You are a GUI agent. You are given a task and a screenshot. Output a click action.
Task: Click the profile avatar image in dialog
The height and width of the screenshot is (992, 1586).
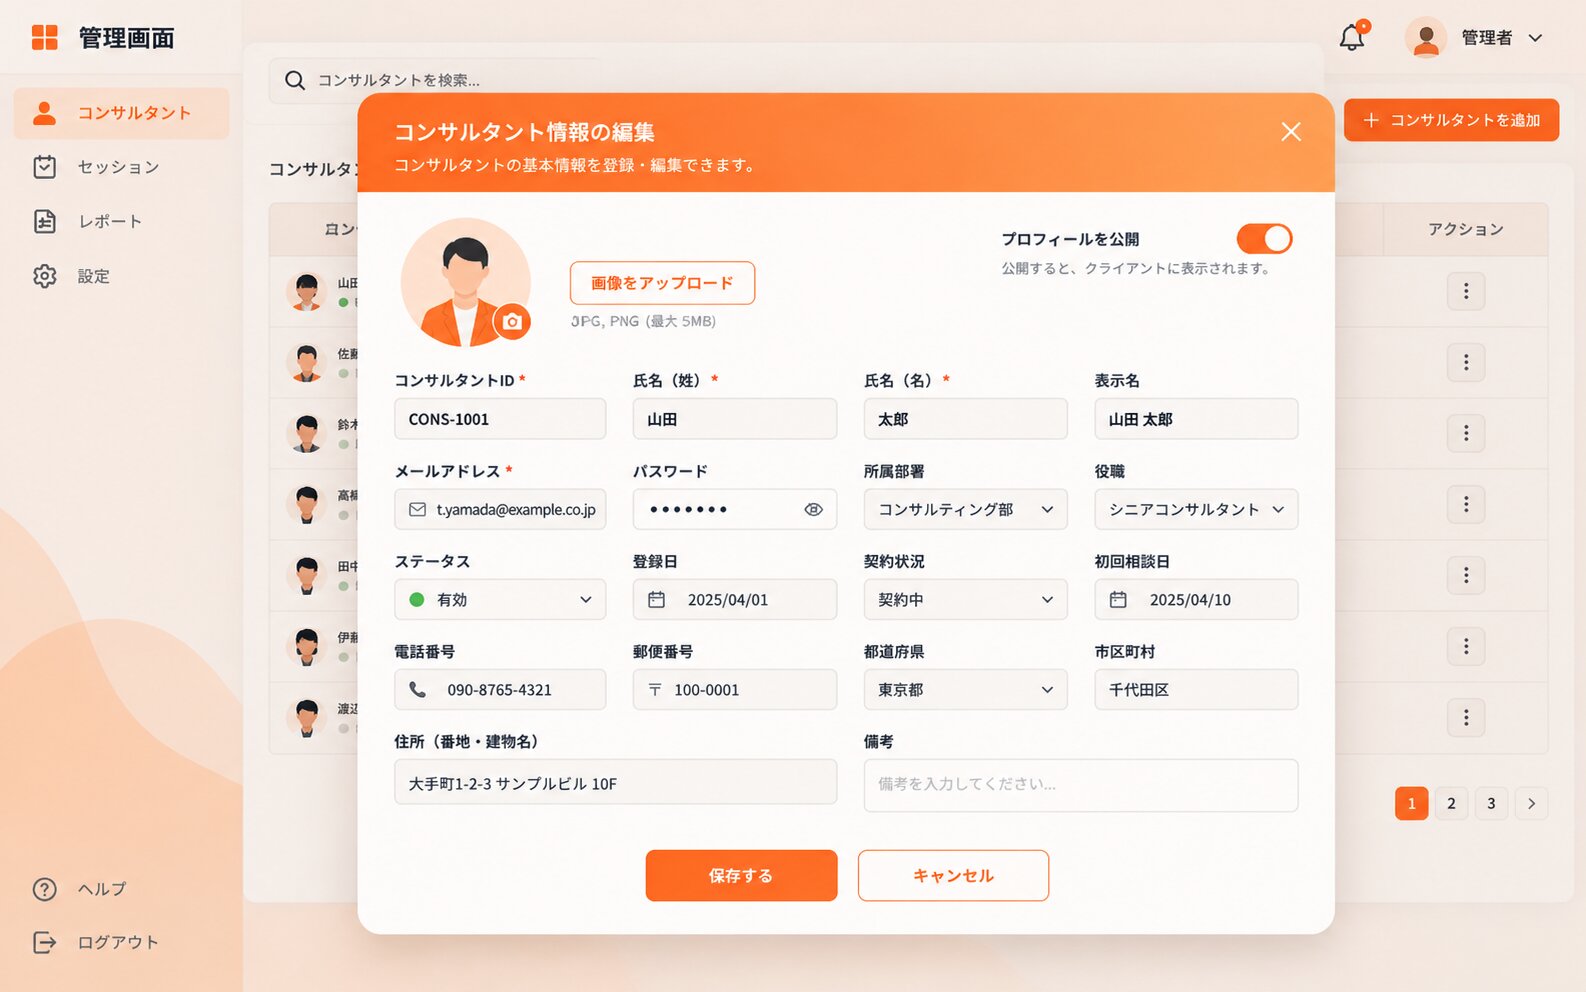(x=465, y=282)
